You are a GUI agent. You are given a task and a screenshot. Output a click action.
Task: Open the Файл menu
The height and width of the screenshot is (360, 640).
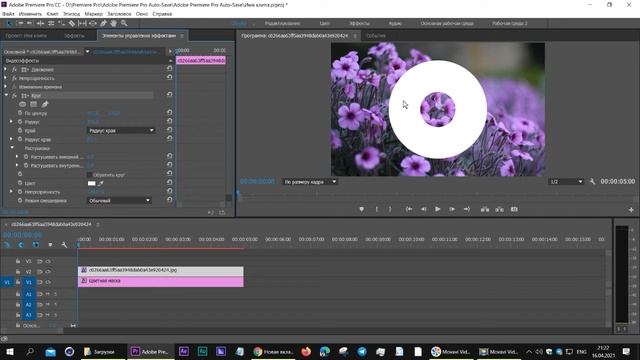pyautogui.click(x=8, y=14)
